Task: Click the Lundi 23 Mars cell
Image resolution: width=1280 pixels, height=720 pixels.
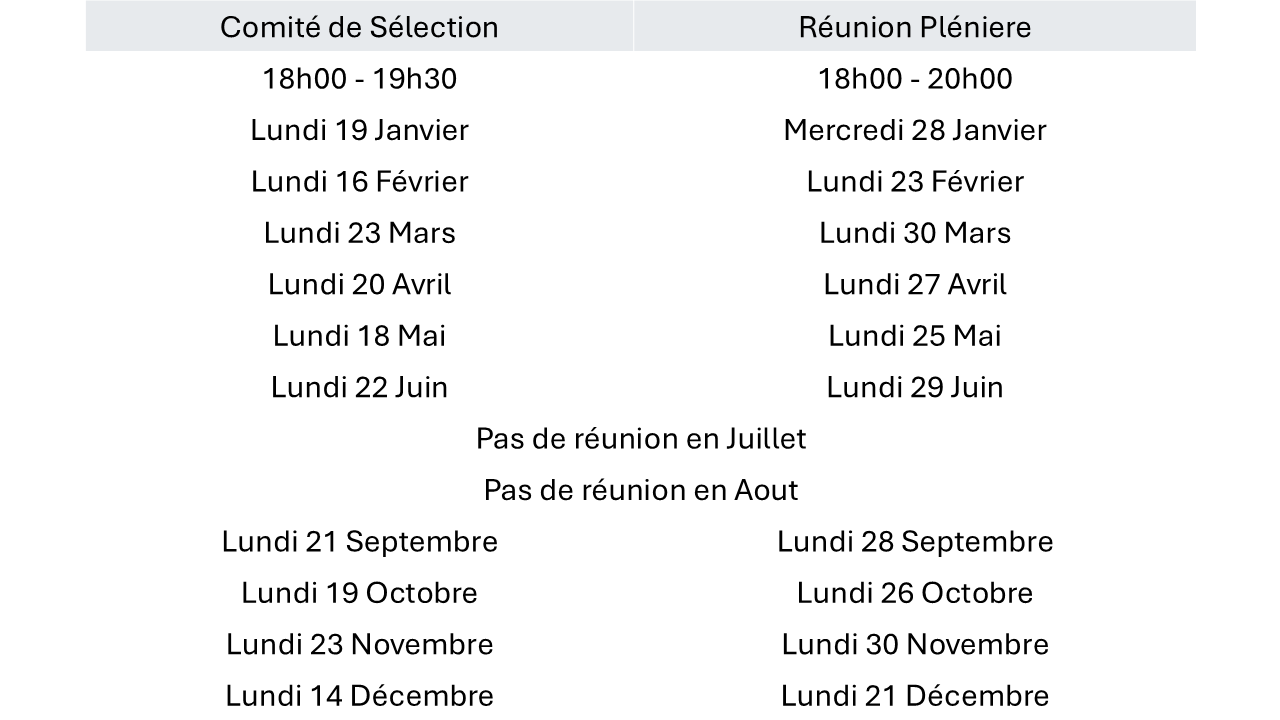Action: pos(359,233)
